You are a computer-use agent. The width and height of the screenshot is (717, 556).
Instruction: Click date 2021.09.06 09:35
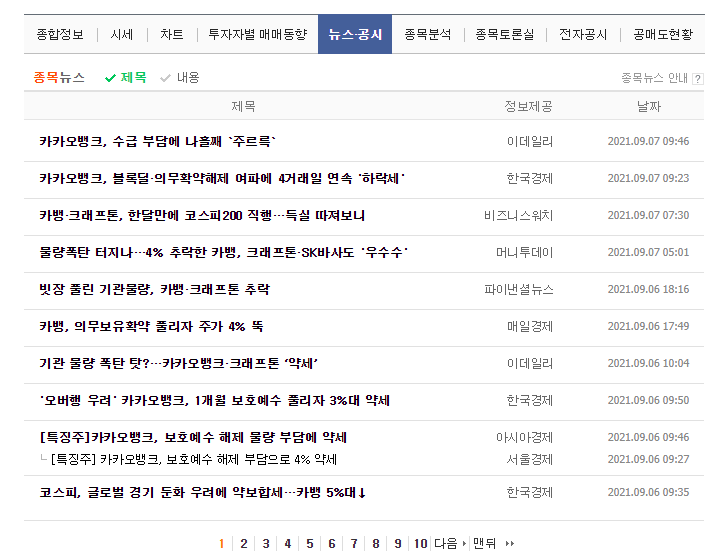tap(648, 492)
